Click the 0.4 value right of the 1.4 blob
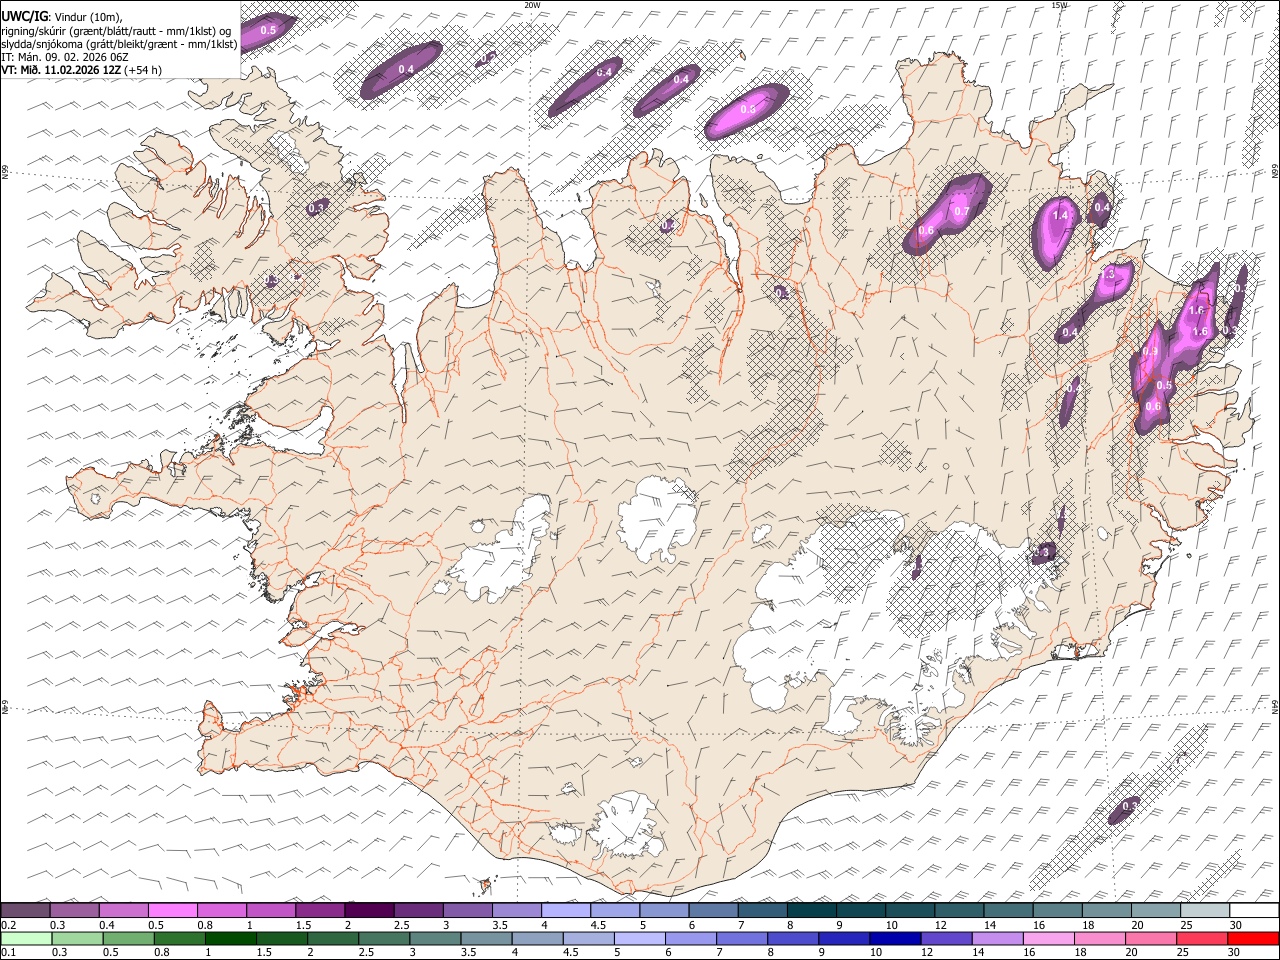The height and width of the screenshot is (960, 1280). click(1102, 207)
